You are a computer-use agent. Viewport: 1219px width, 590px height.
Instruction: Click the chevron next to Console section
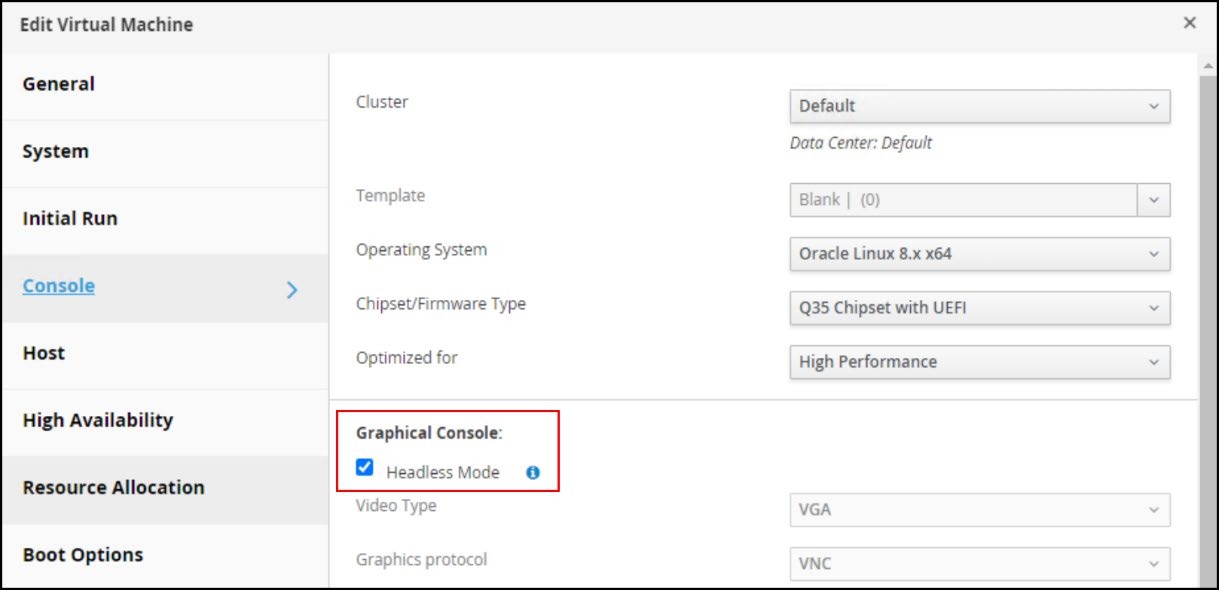coord(291,288)
